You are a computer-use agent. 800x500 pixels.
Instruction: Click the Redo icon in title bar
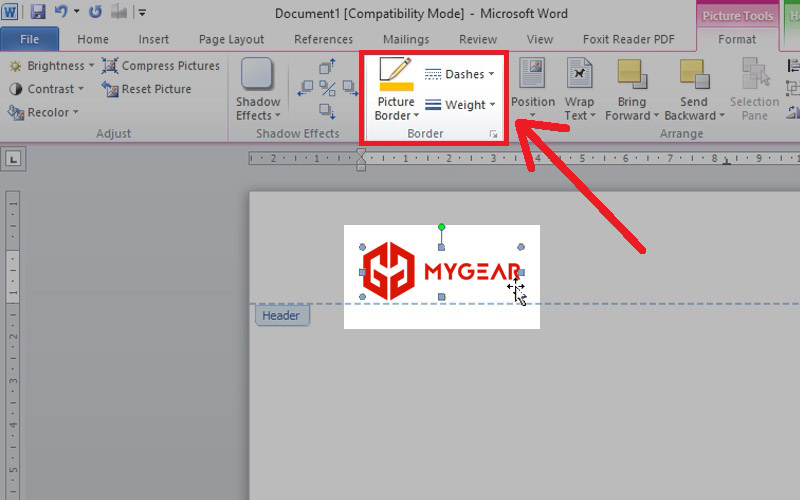pos(95,12)
